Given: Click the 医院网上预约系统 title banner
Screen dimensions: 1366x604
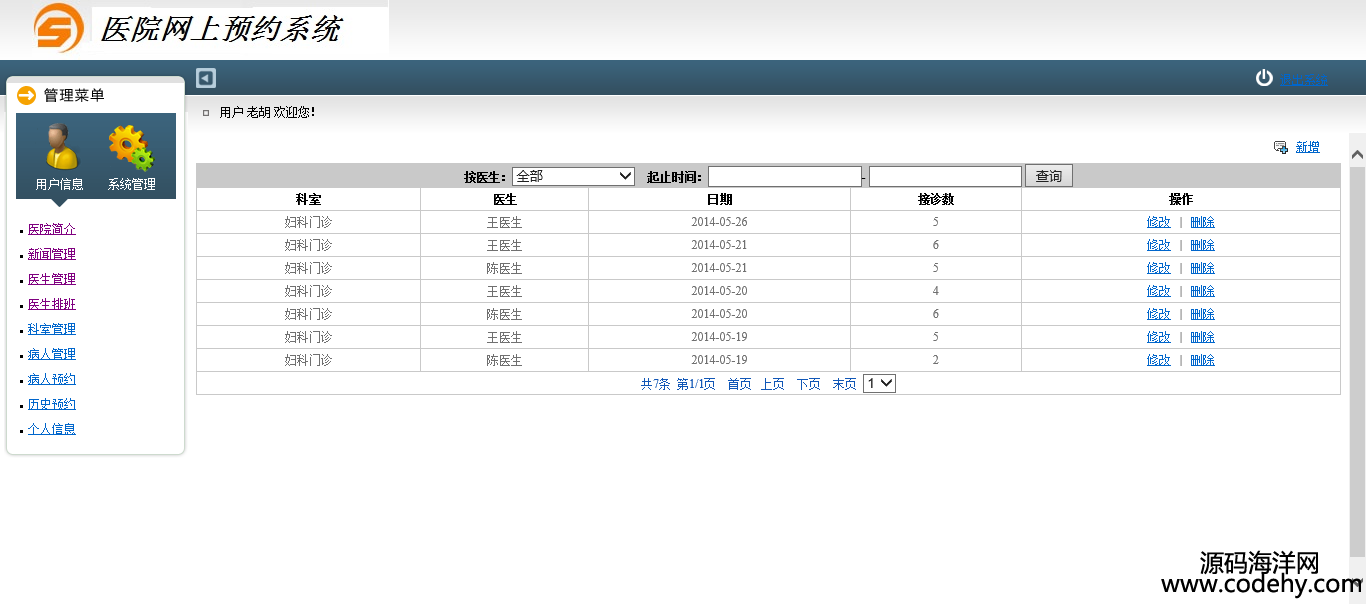Looking at the screenshot, I should pos(221,28).
